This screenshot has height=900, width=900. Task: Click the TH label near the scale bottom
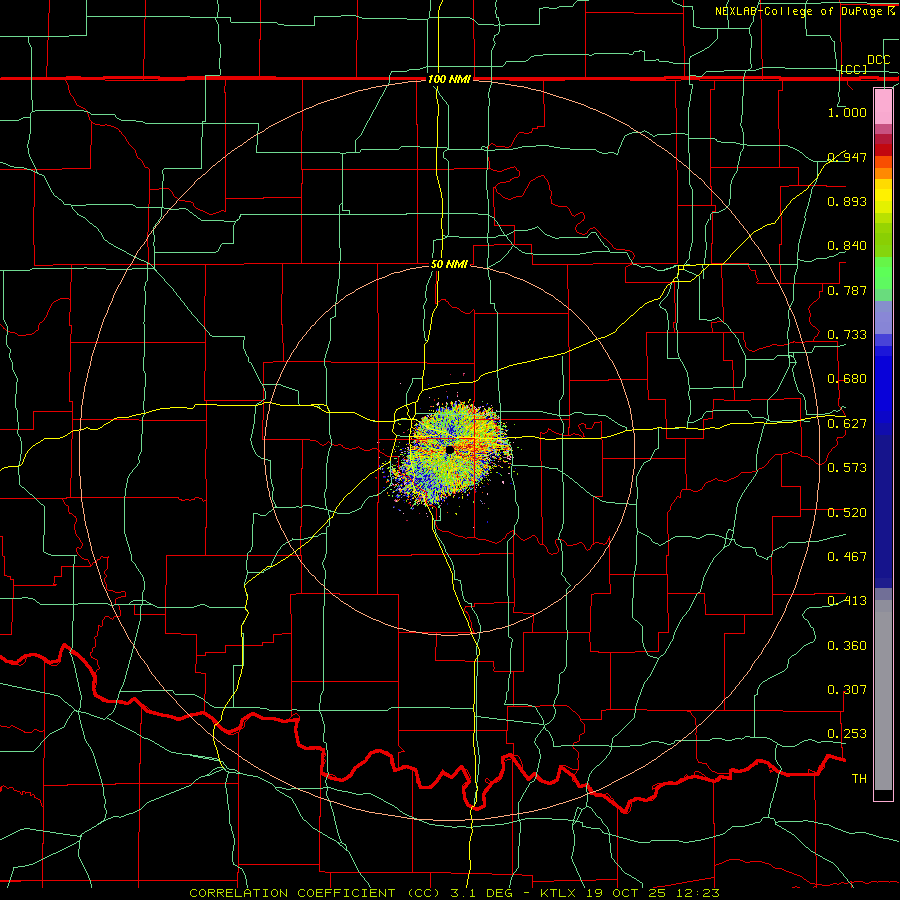tap(859, 778)
